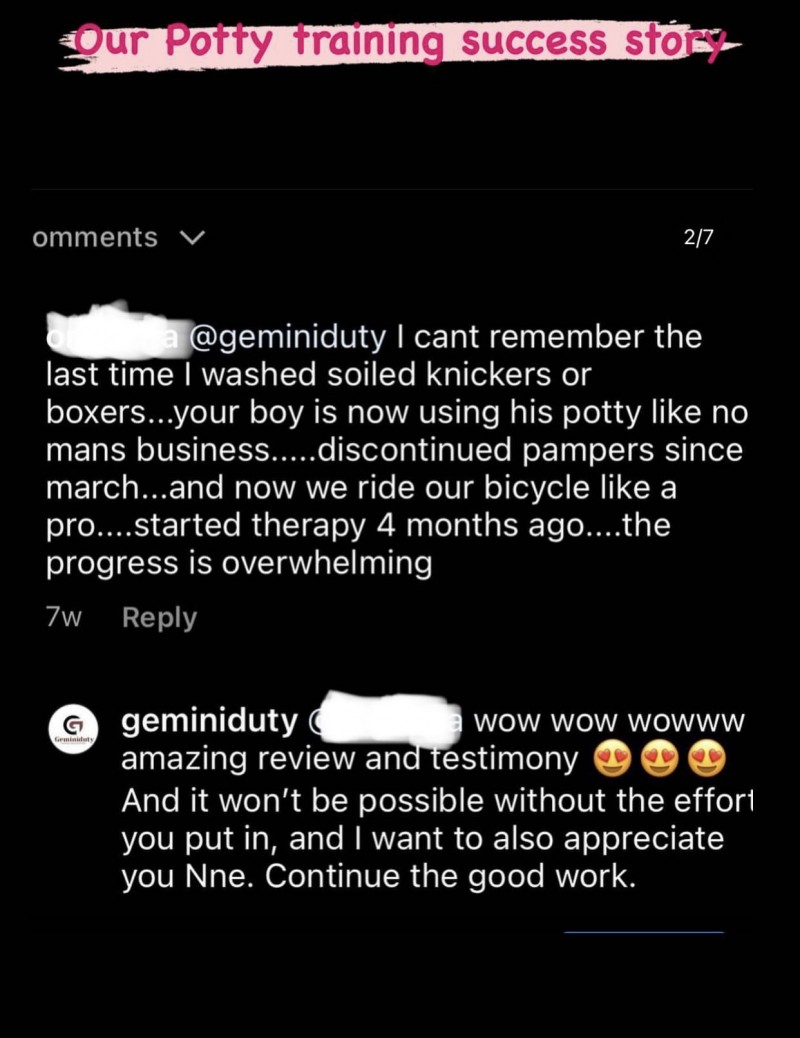Open the @geminiduty mention in first comment
Screen dimensions: 800x1038
pos(285,337)
